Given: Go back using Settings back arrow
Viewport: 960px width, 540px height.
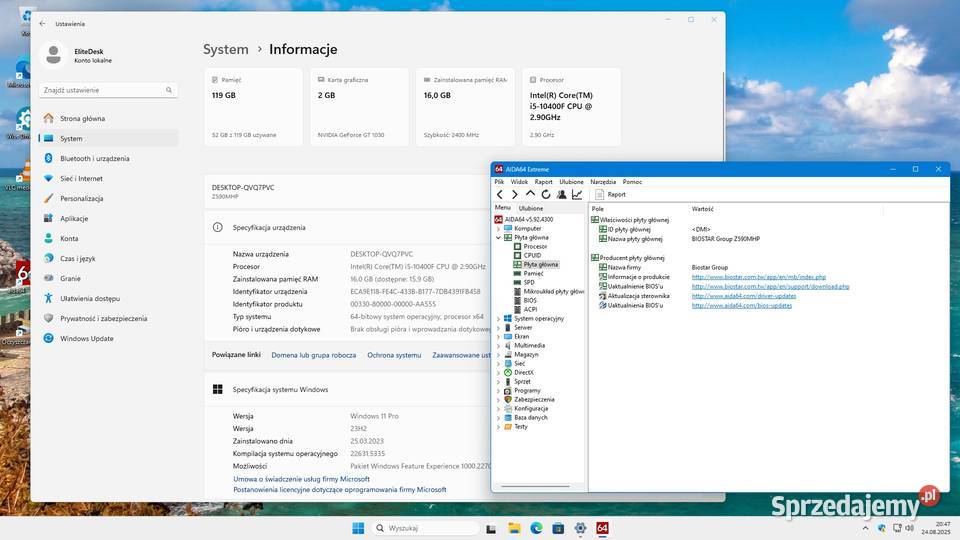Looking at the screenshot, I should point(42,24).
